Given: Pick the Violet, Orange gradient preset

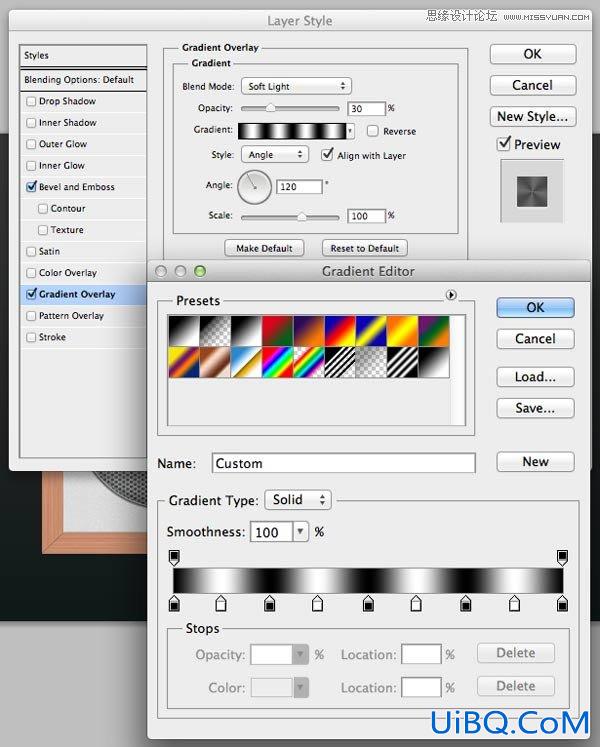Looking at the screenshot, I should (x=309, y=331).
